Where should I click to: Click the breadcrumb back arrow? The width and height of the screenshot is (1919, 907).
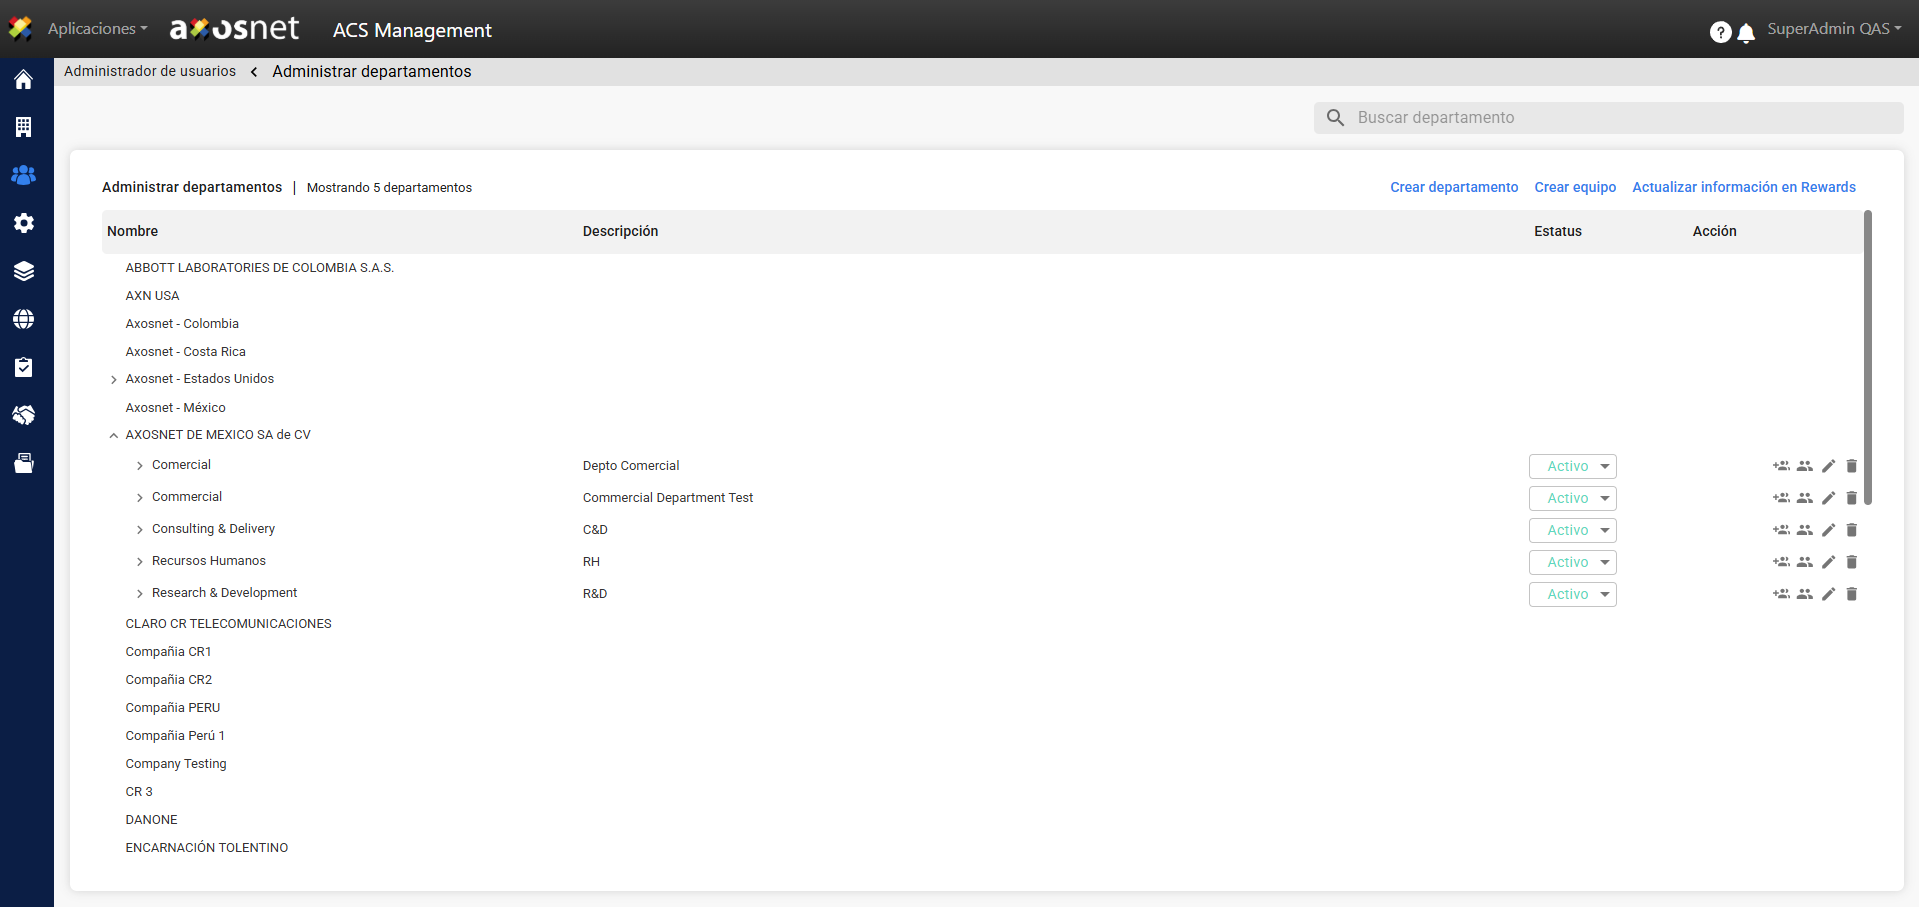254,72
